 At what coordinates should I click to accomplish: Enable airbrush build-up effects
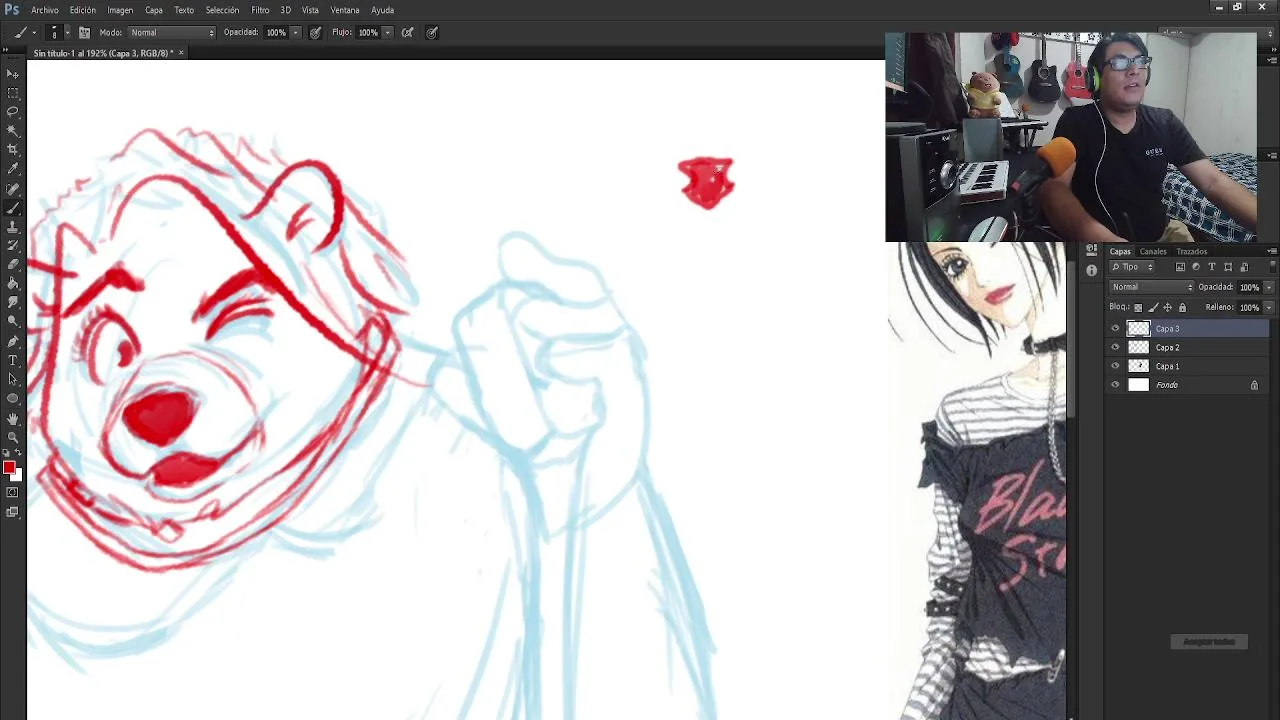[408, 32]
